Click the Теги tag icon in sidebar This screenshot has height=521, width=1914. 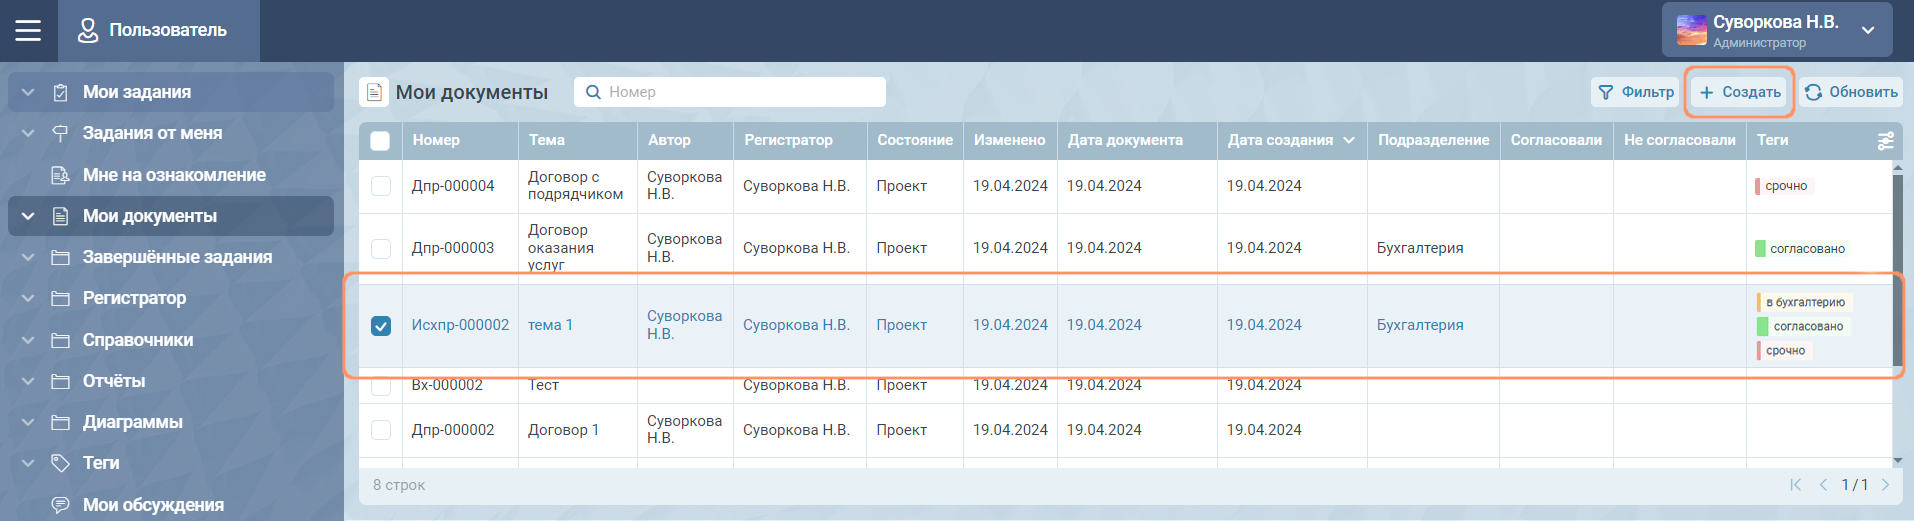[60, 463]
